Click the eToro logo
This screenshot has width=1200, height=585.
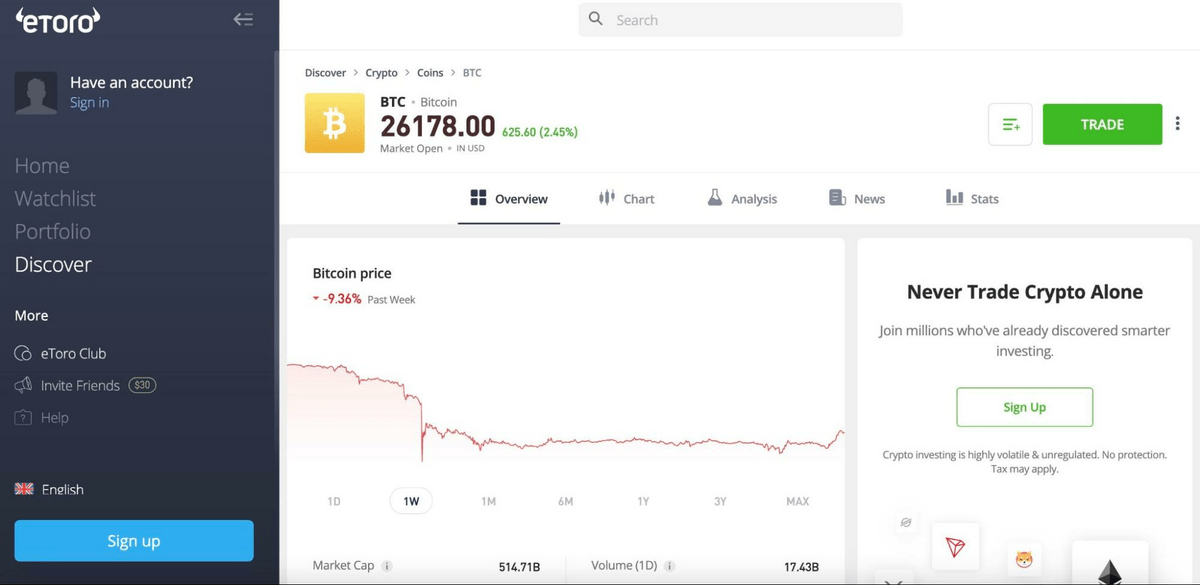[58, 20]
